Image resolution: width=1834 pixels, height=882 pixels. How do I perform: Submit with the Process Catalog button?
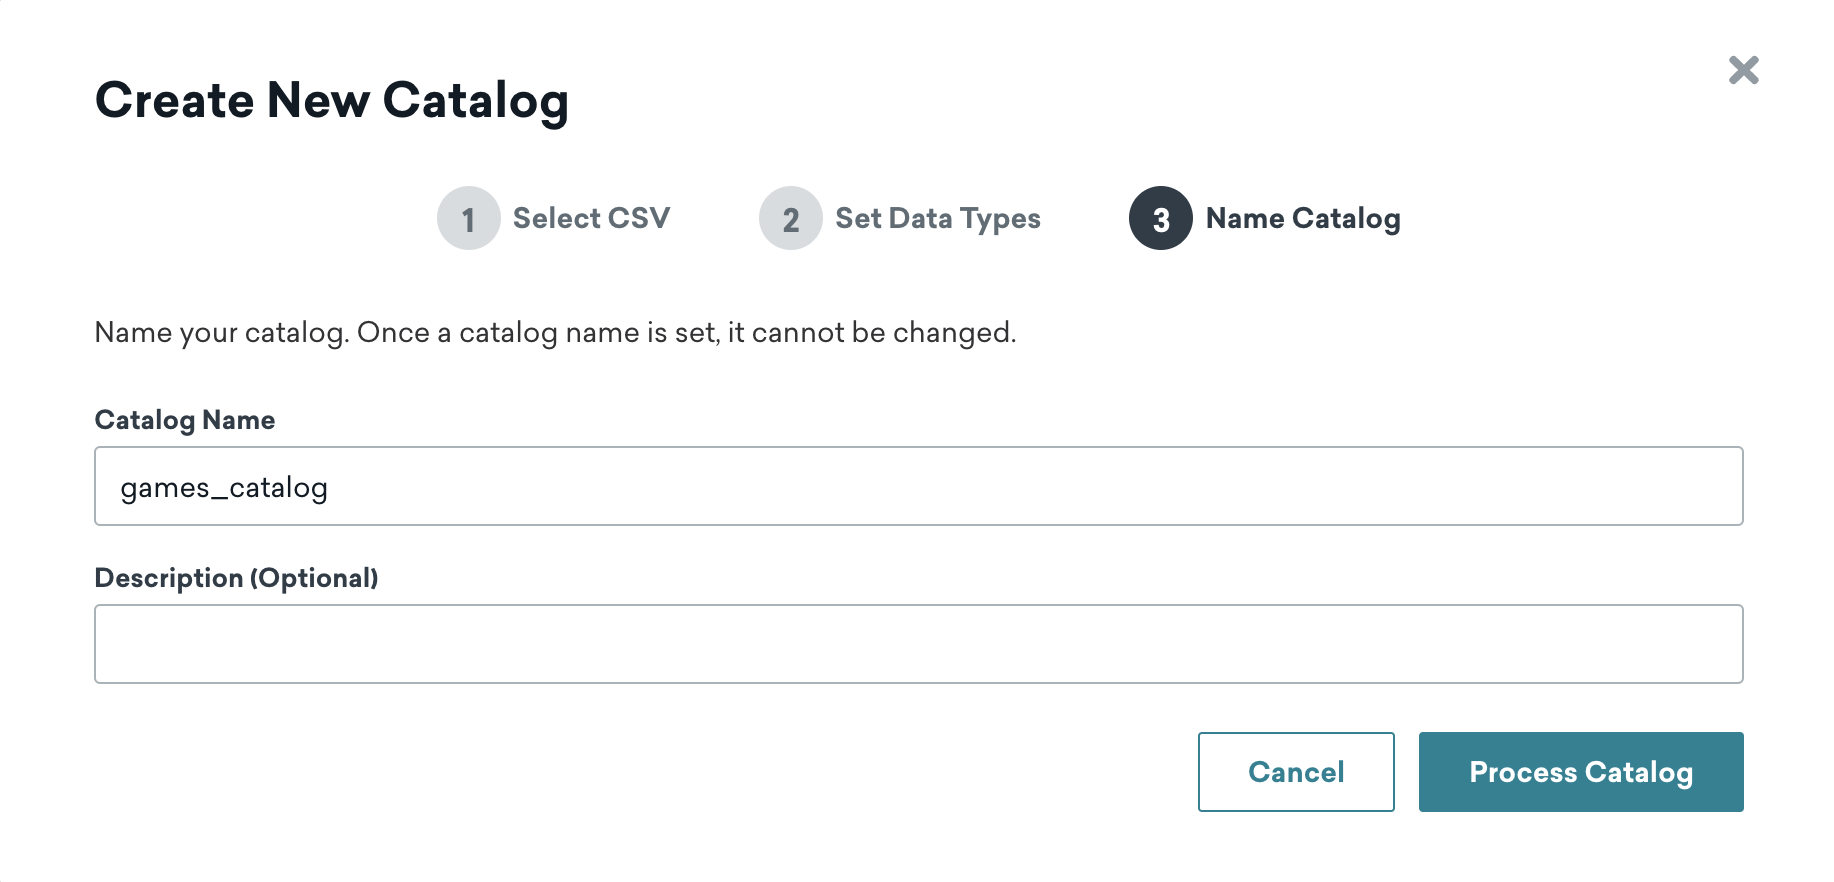(1580, 772)
